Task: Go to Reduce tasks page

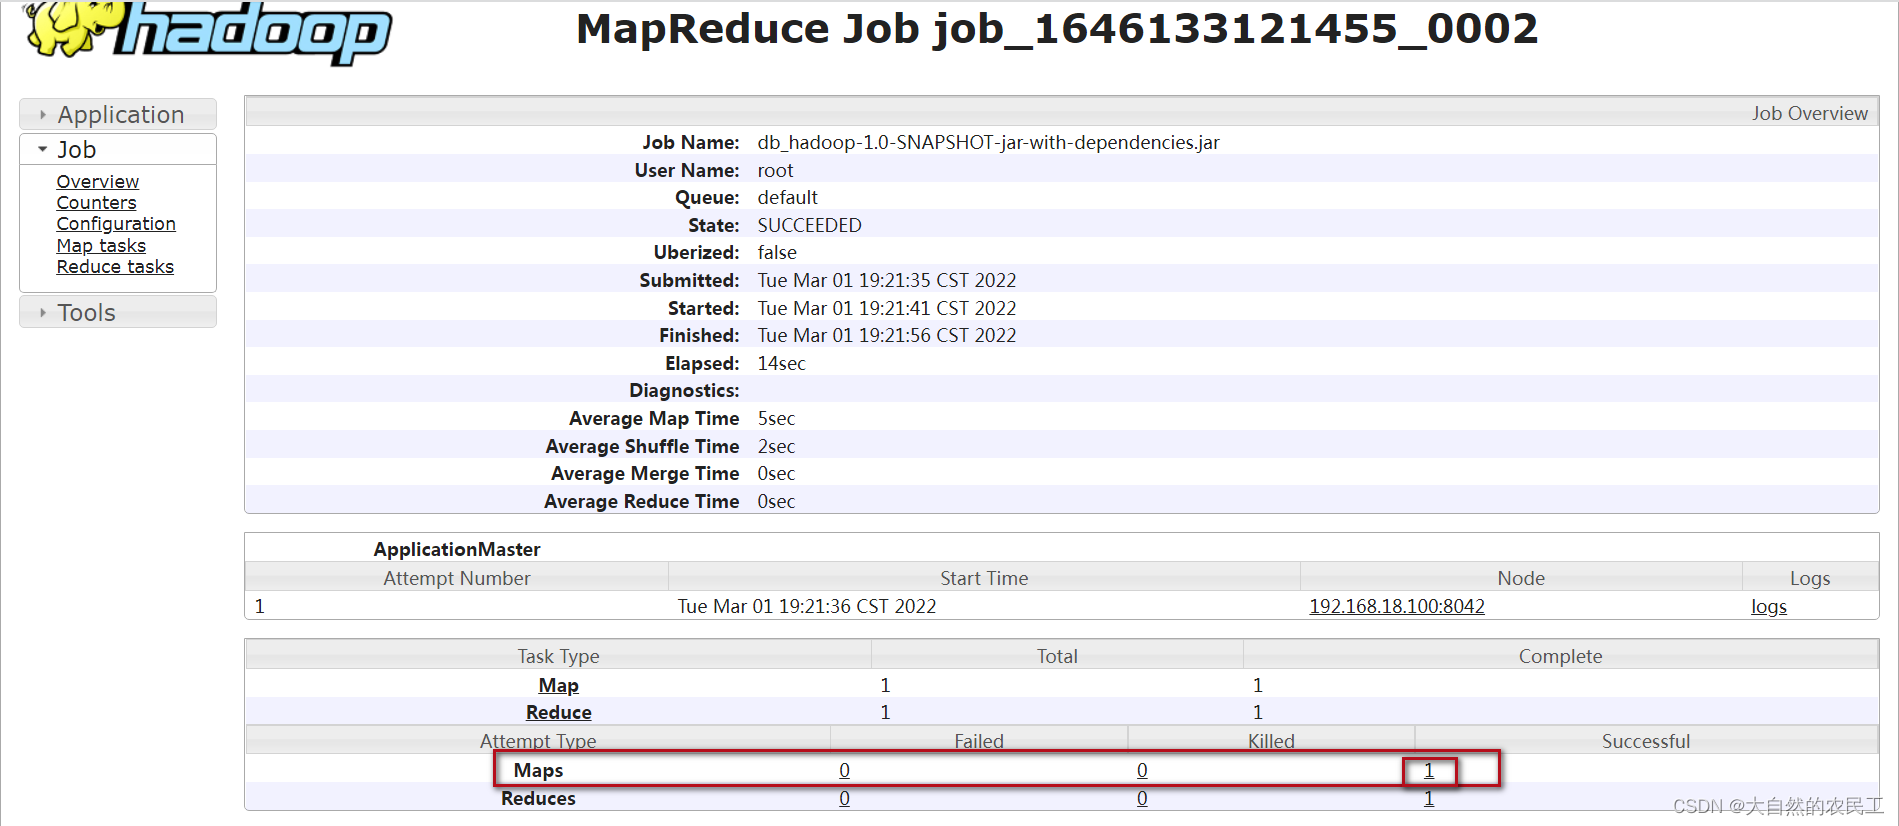Action: [115, 267]
